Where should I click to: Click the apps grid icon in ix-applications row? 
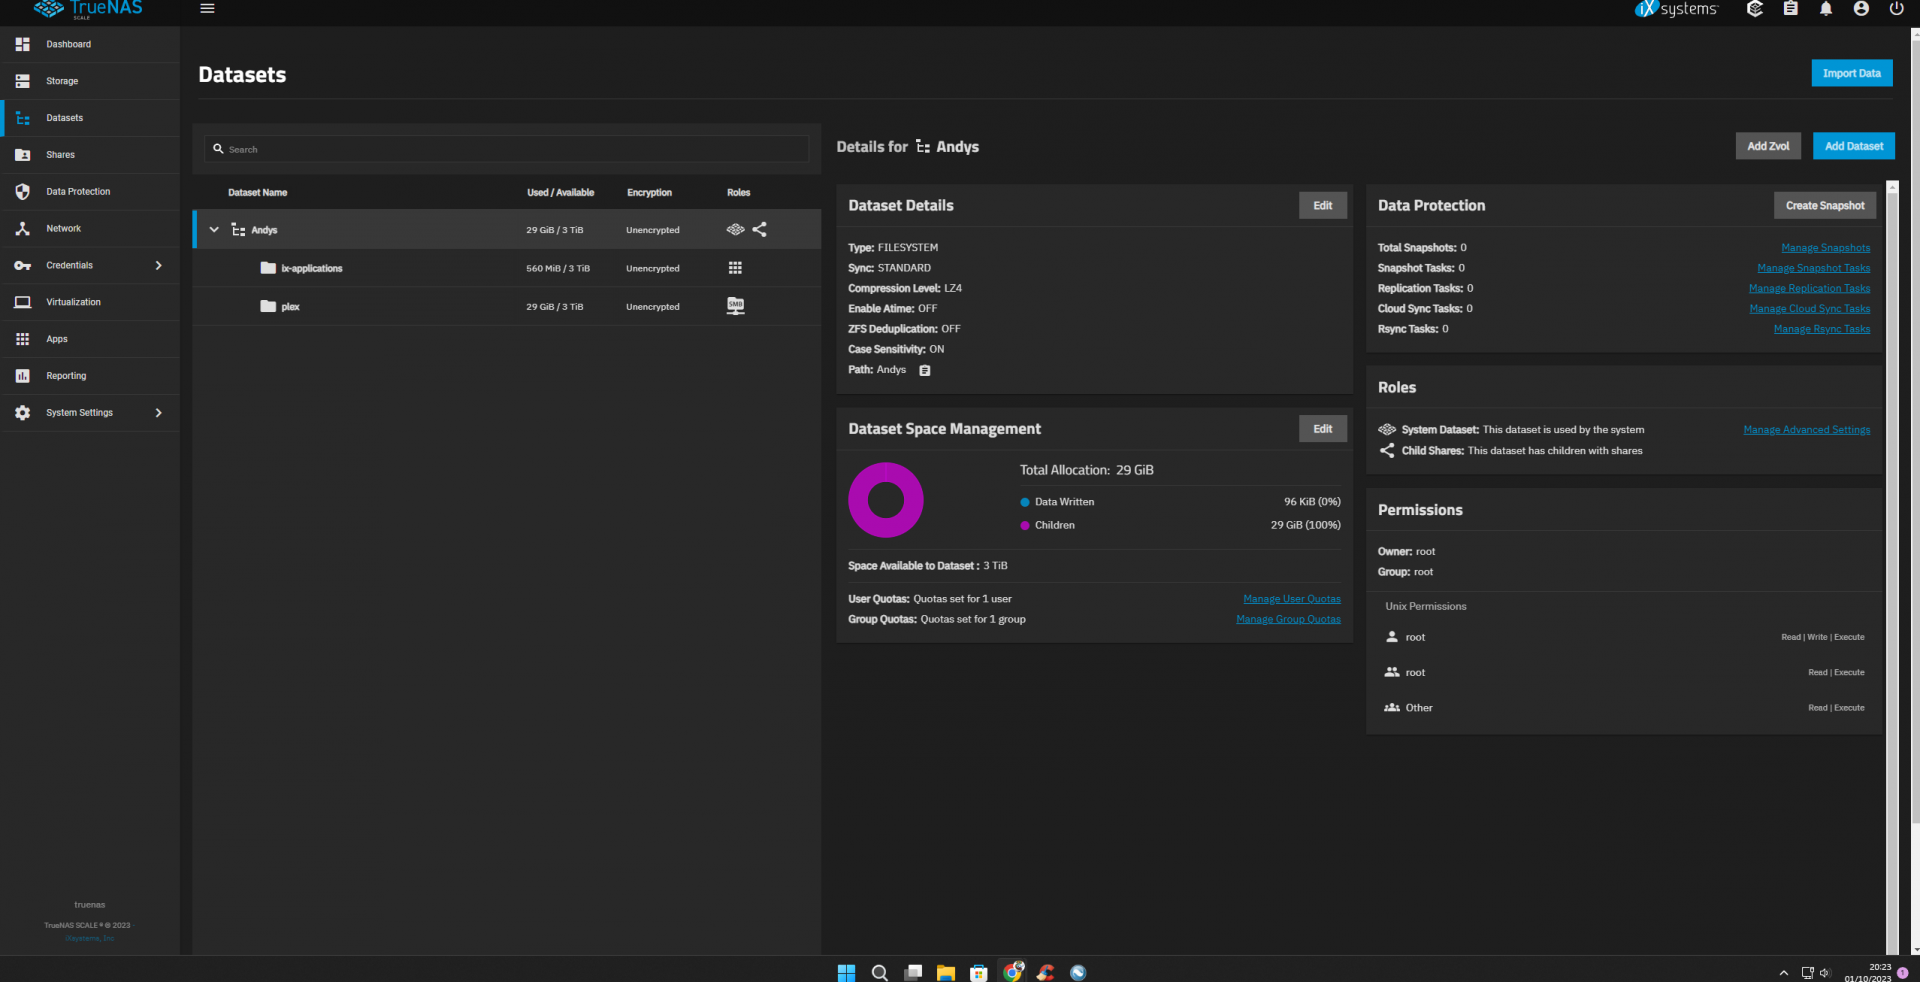click(x=735, y=268)
